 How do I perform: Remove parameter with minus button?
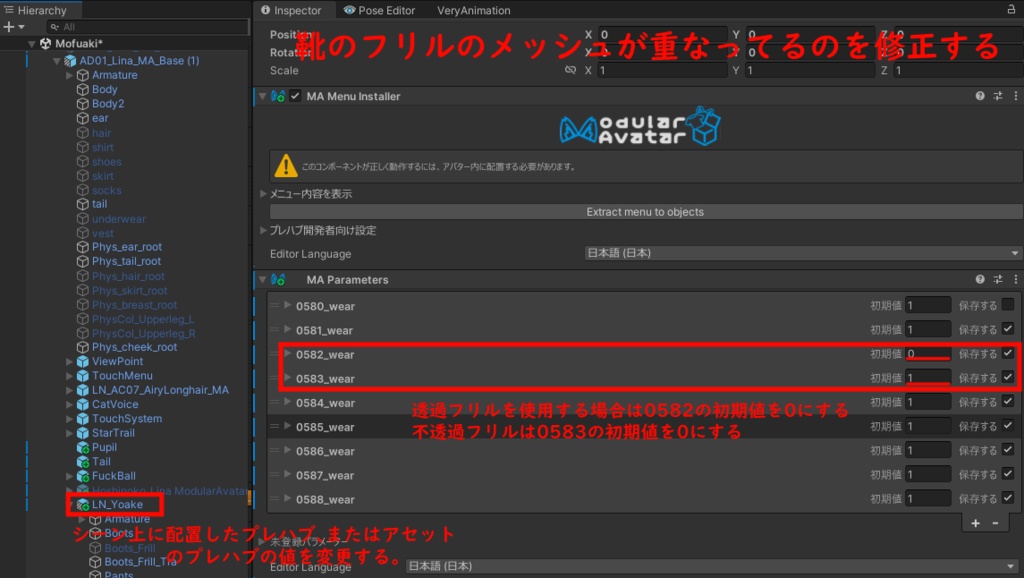995,523
